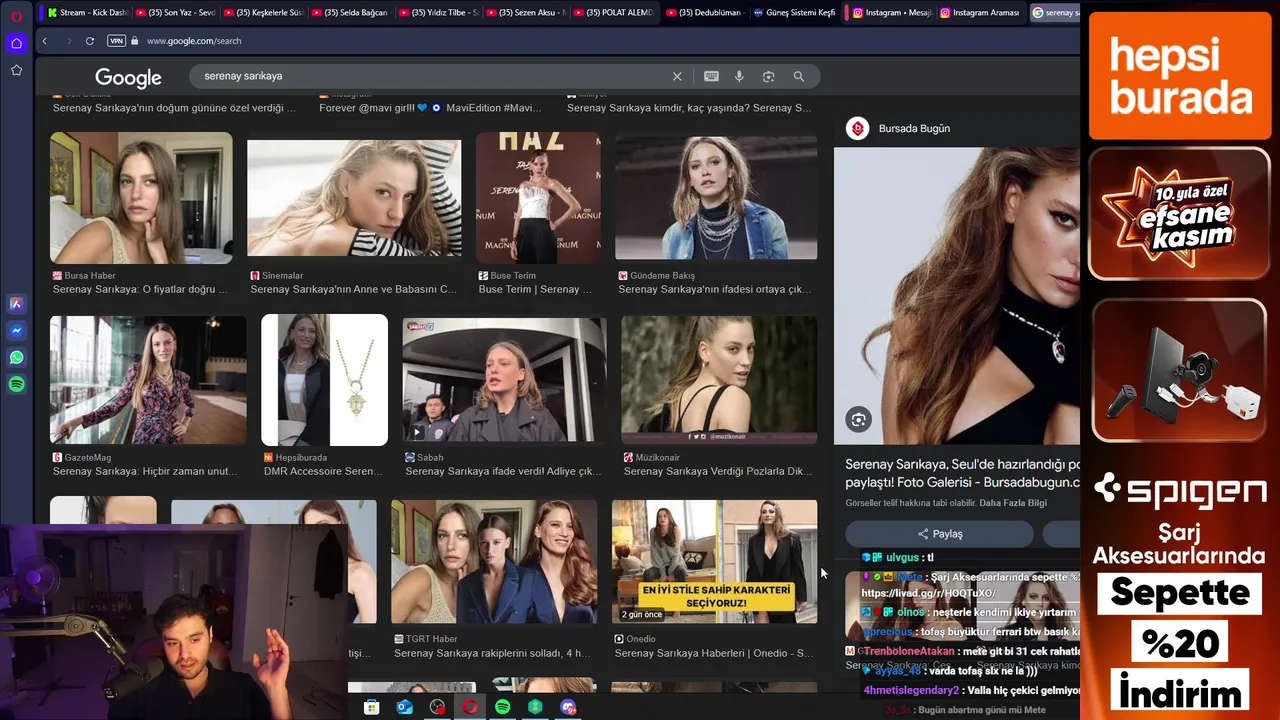Switch to the Instagram Araması tab

[x=981, y=13]
